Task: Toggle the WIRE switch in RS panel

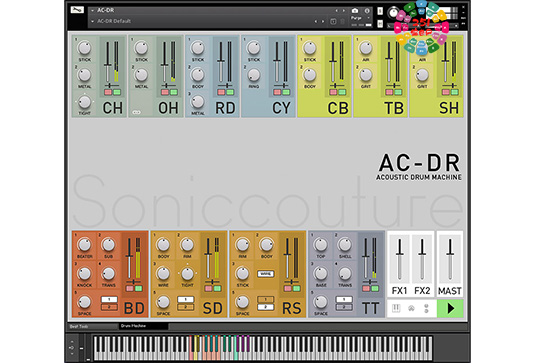Action: coord(265,274)
